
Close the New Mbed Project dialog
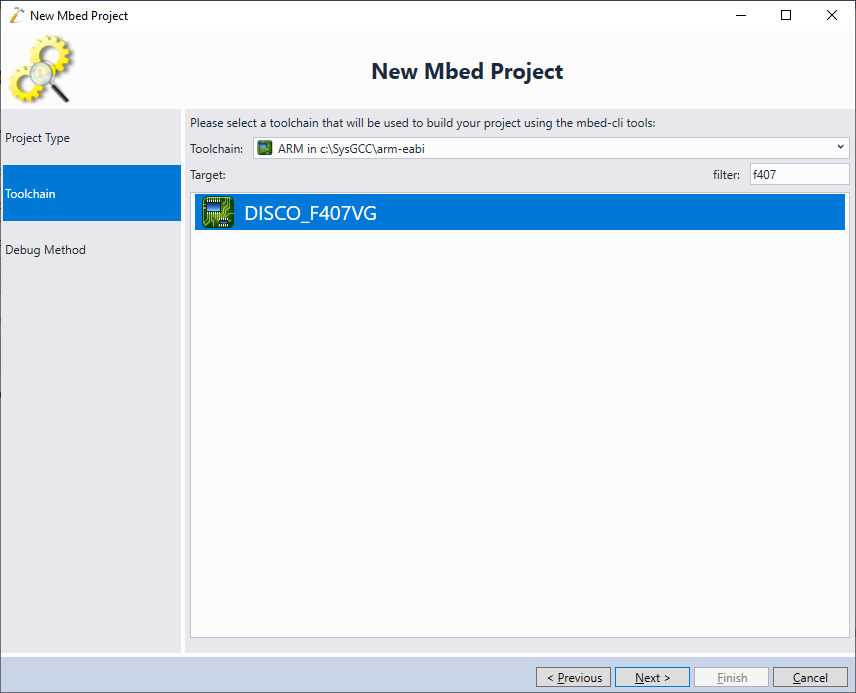pyautogui.click(x=831, y=15)
